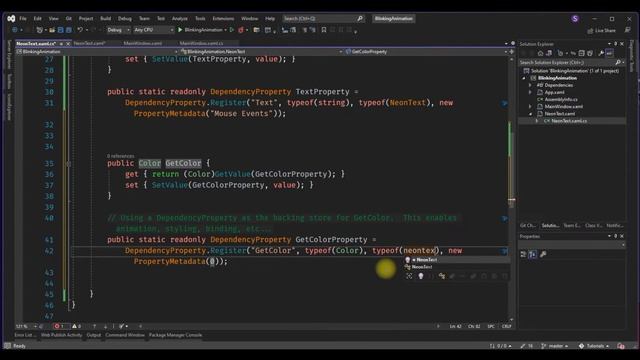Viewport: 640px width, 360px height.
Task: Open the Error List panel tab
Action: pyautogui.click(x=25, y=335)
